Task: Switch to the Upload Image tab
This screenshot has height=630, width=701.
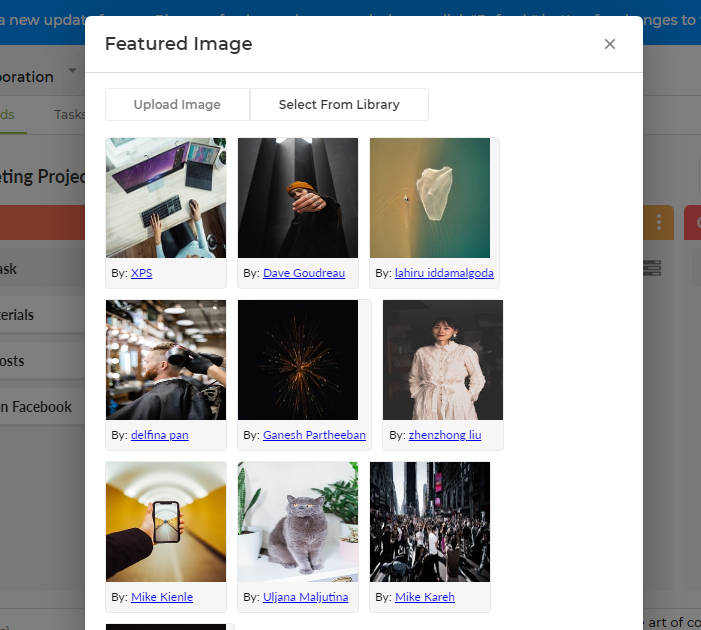Action: tap(177, 104)
